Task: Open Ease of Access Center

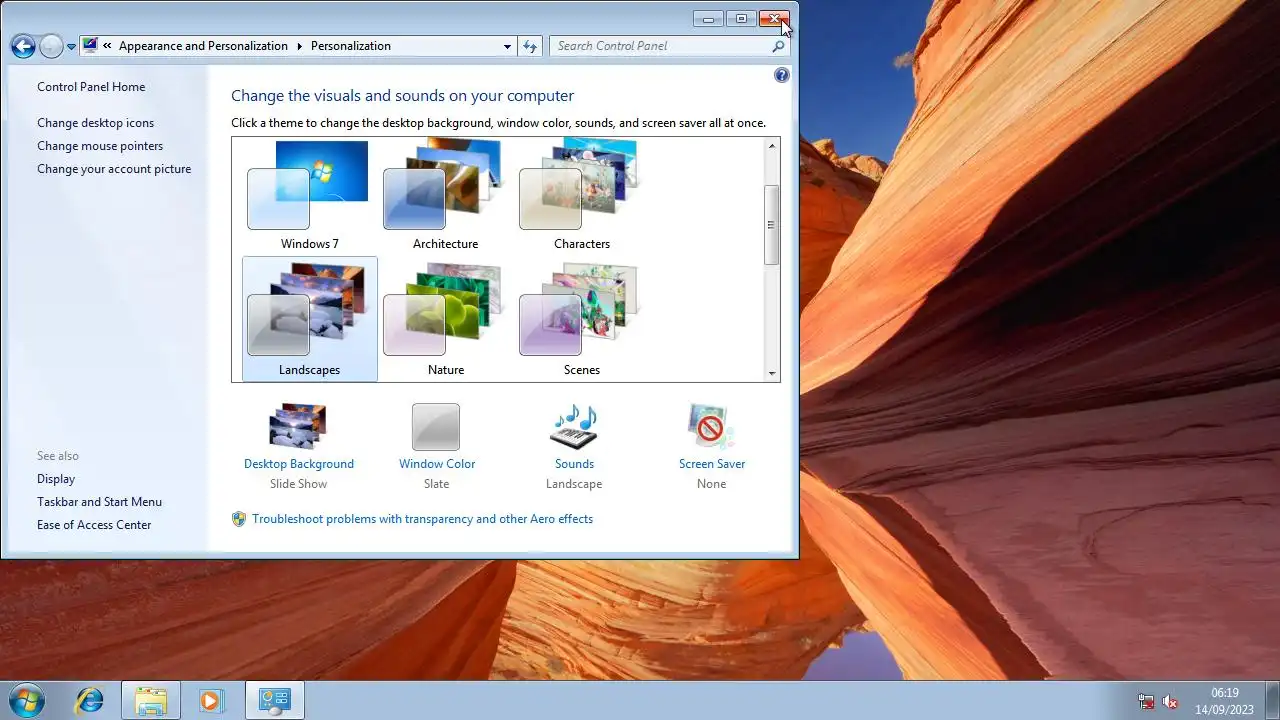Action: (x=94, y=525)
